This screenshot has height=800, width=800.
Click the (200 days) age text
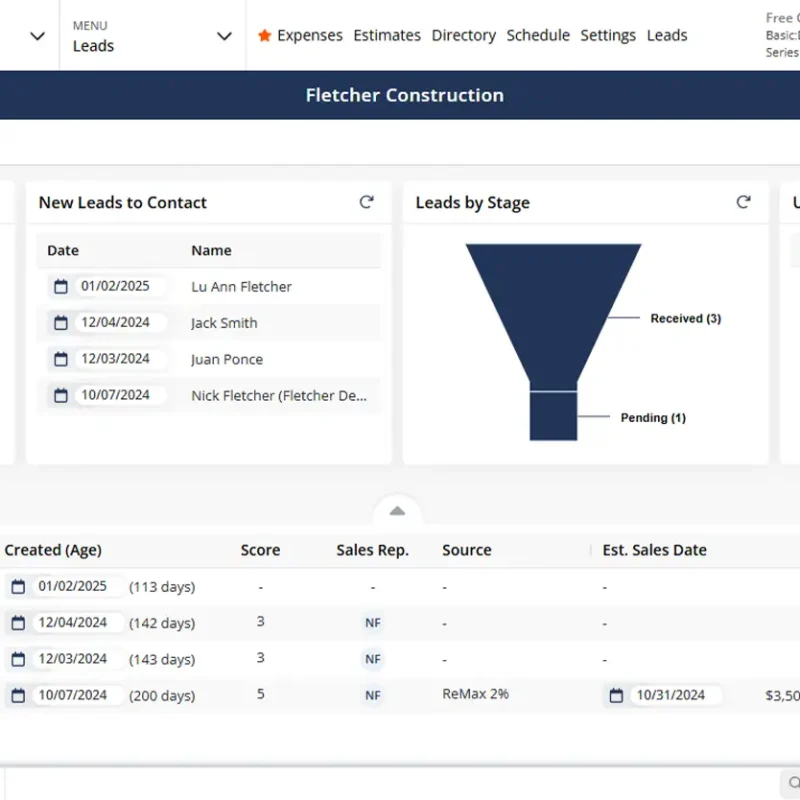[x=162, y=695]
